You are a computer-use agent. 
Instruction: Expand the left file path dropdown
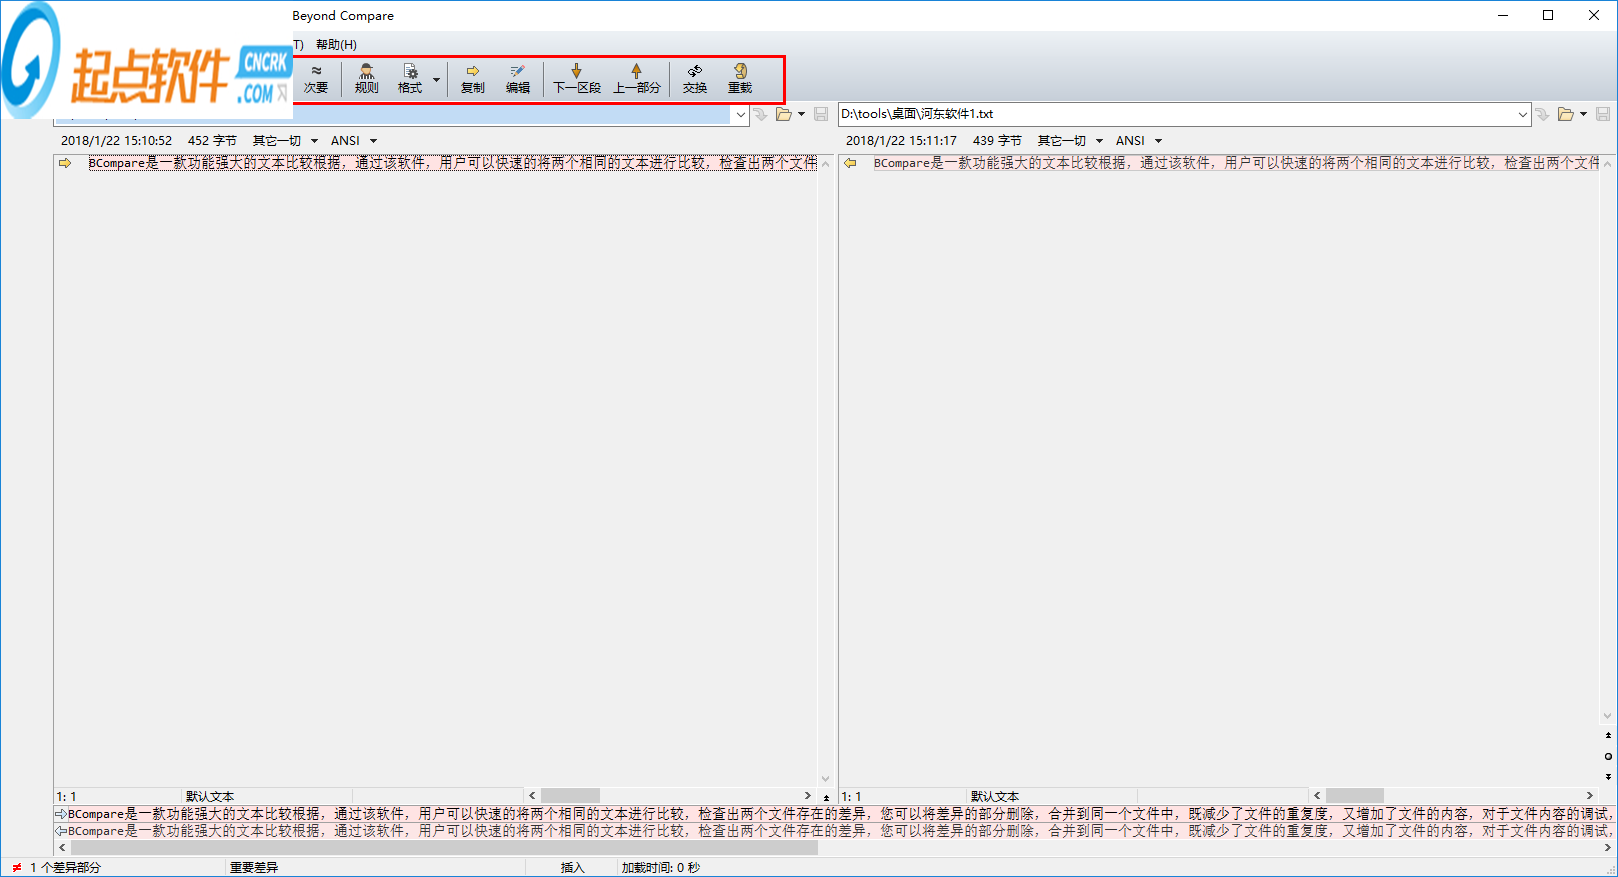tap(741, 114)
